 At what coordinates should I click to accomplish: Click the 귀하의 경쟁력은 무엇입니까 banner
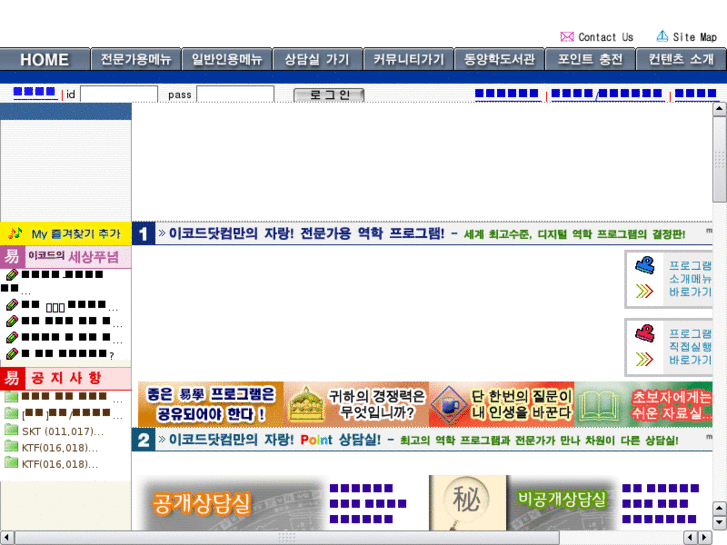(356, 404)
